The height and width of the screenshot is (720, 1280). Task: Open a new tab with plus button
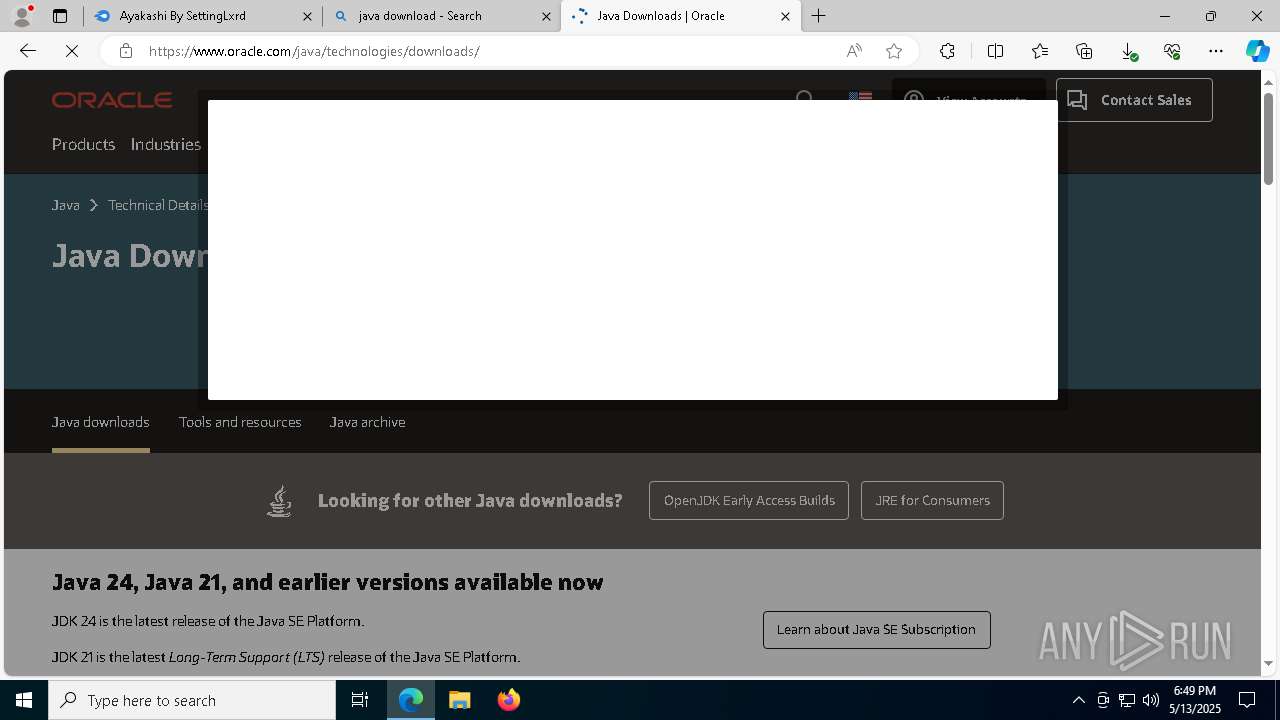click(x=819, y=16)
